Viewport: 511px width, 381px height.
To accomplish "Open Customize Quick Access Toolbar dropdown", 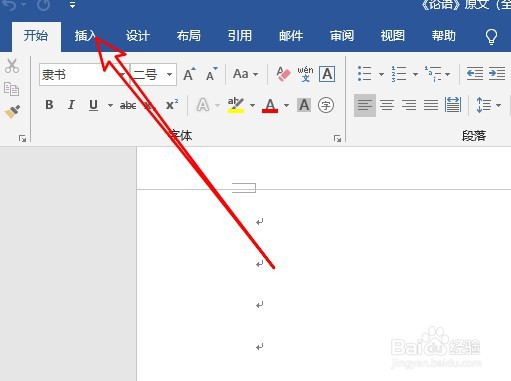I will click(x=72, y=5).
